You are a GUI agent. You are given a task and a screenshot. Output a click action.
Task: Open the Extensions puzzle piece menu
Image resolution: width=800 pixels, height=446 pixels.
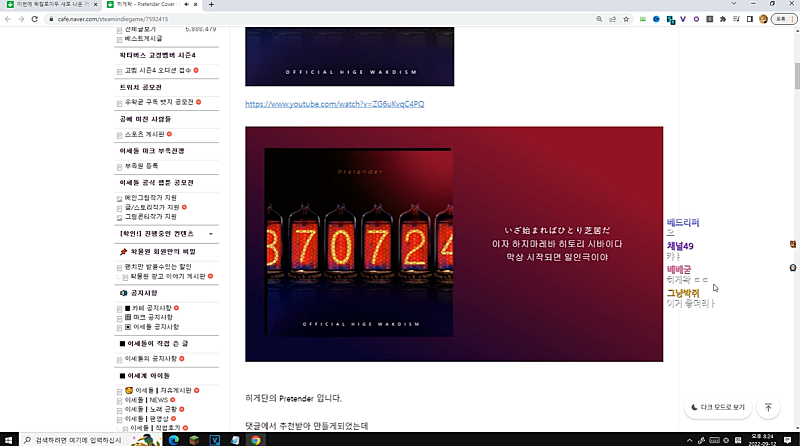coord(722,19)
